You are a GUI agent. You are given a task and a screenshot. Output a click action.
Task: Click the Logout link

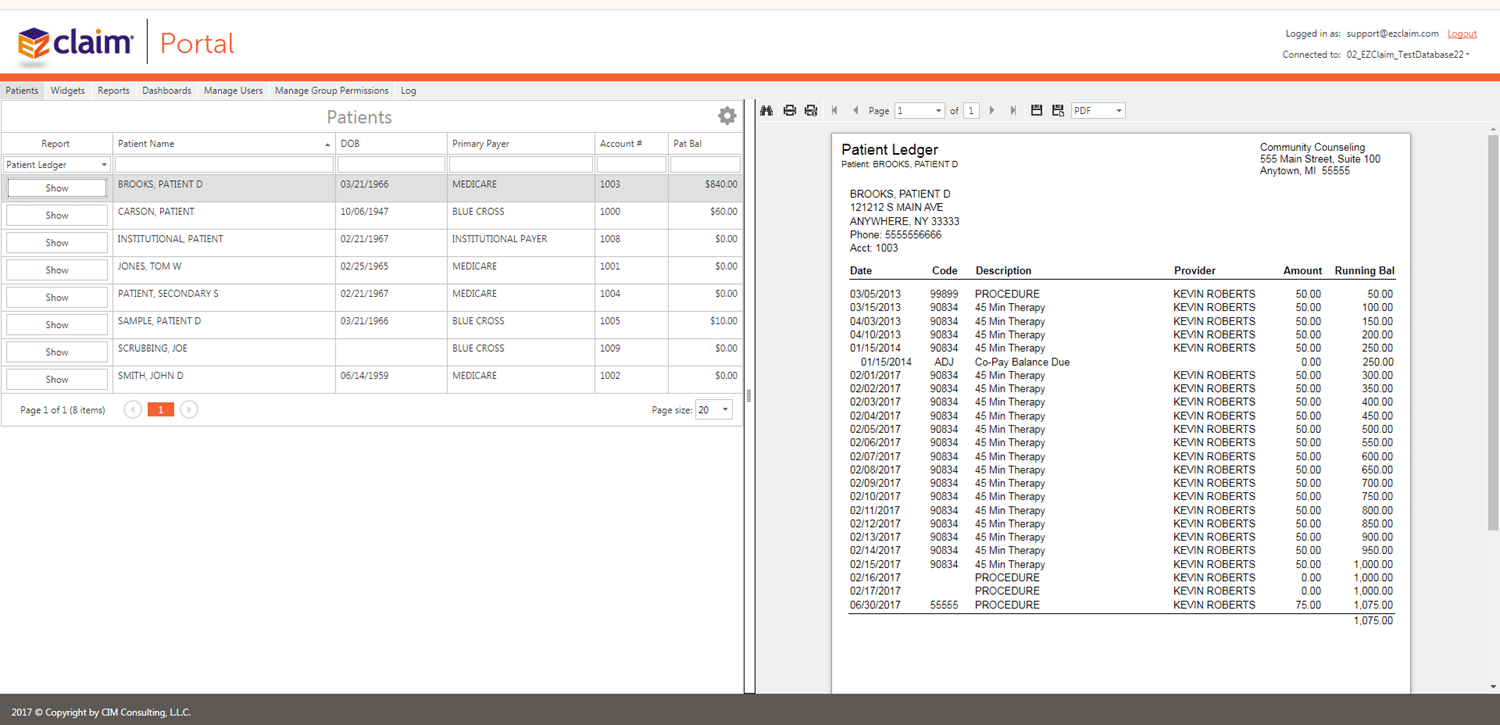(x=1462, y=34)
